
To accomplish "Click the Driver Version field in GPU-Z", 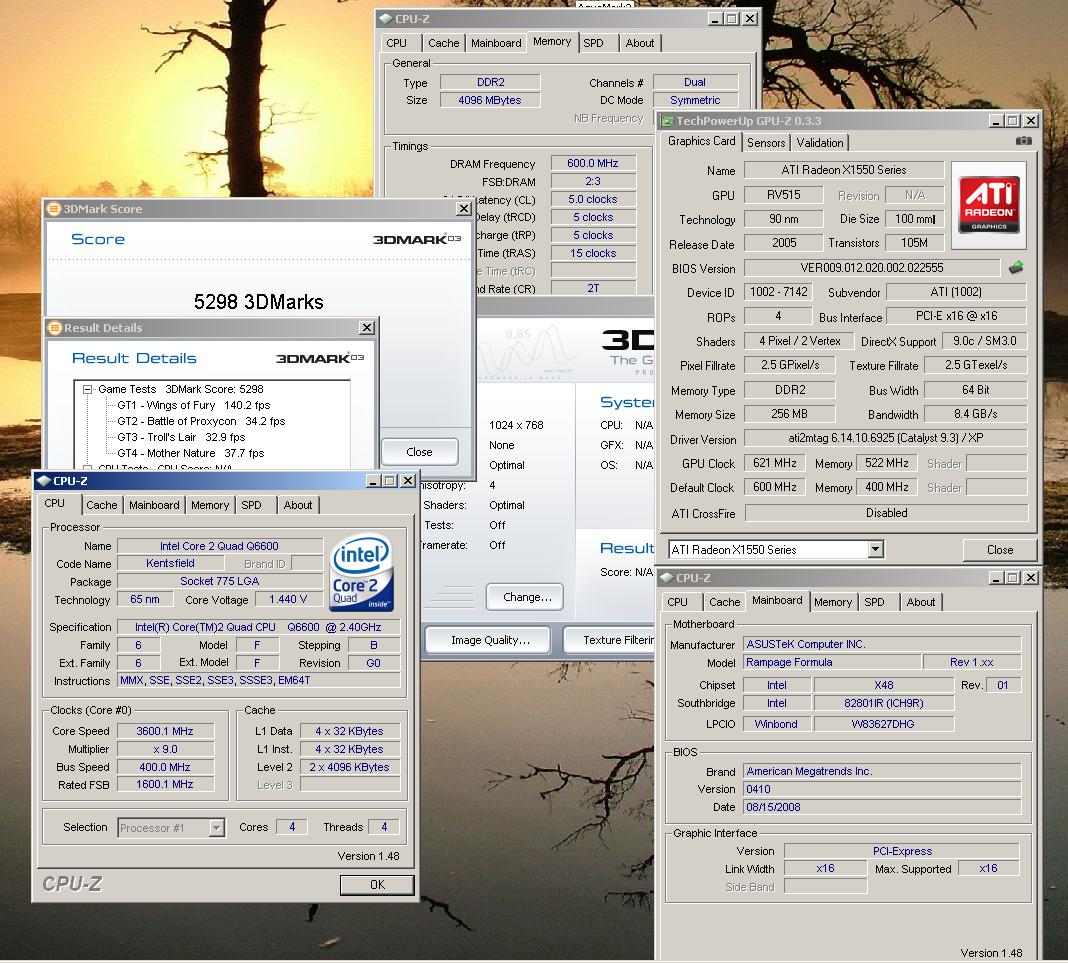I will (x=885, y=438).
